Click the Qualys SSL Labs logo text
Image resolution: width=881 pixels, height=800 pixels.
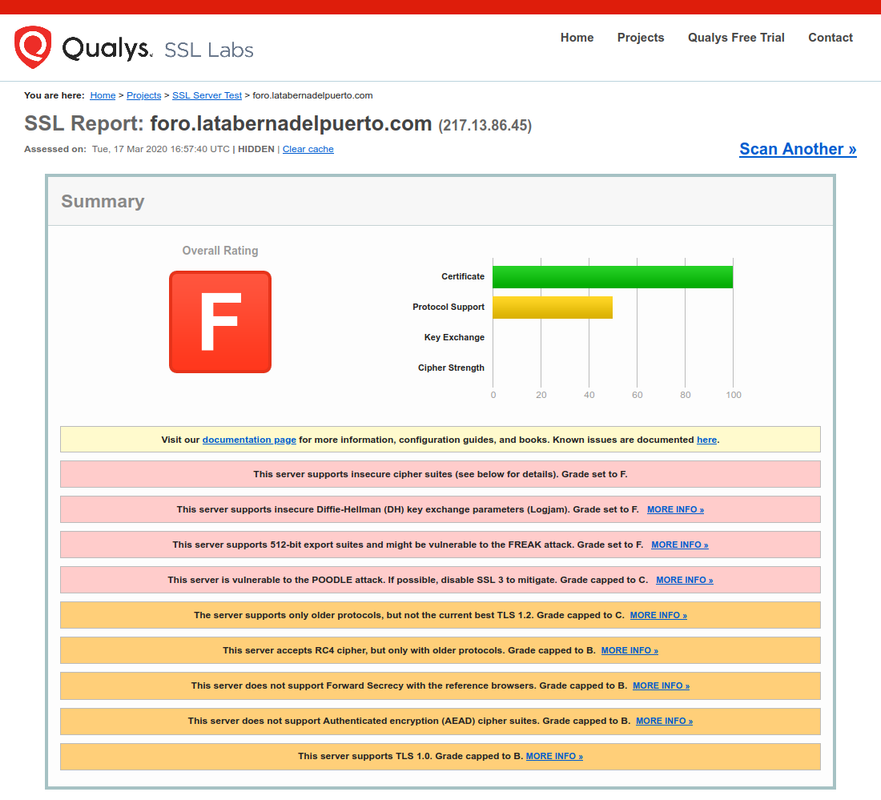tap(158, 49)
